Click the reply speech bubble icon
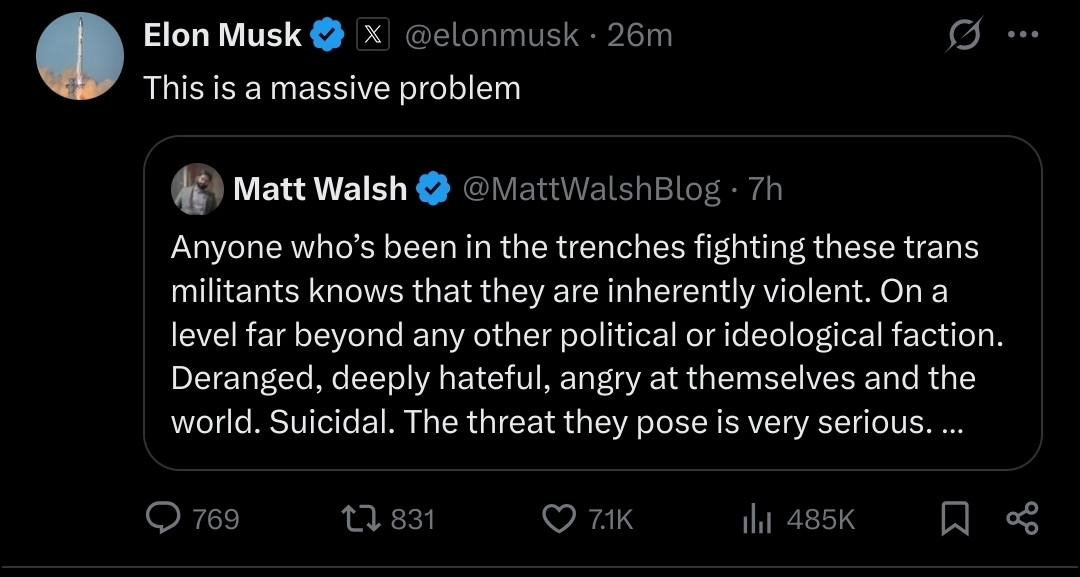 pos(163,518)
